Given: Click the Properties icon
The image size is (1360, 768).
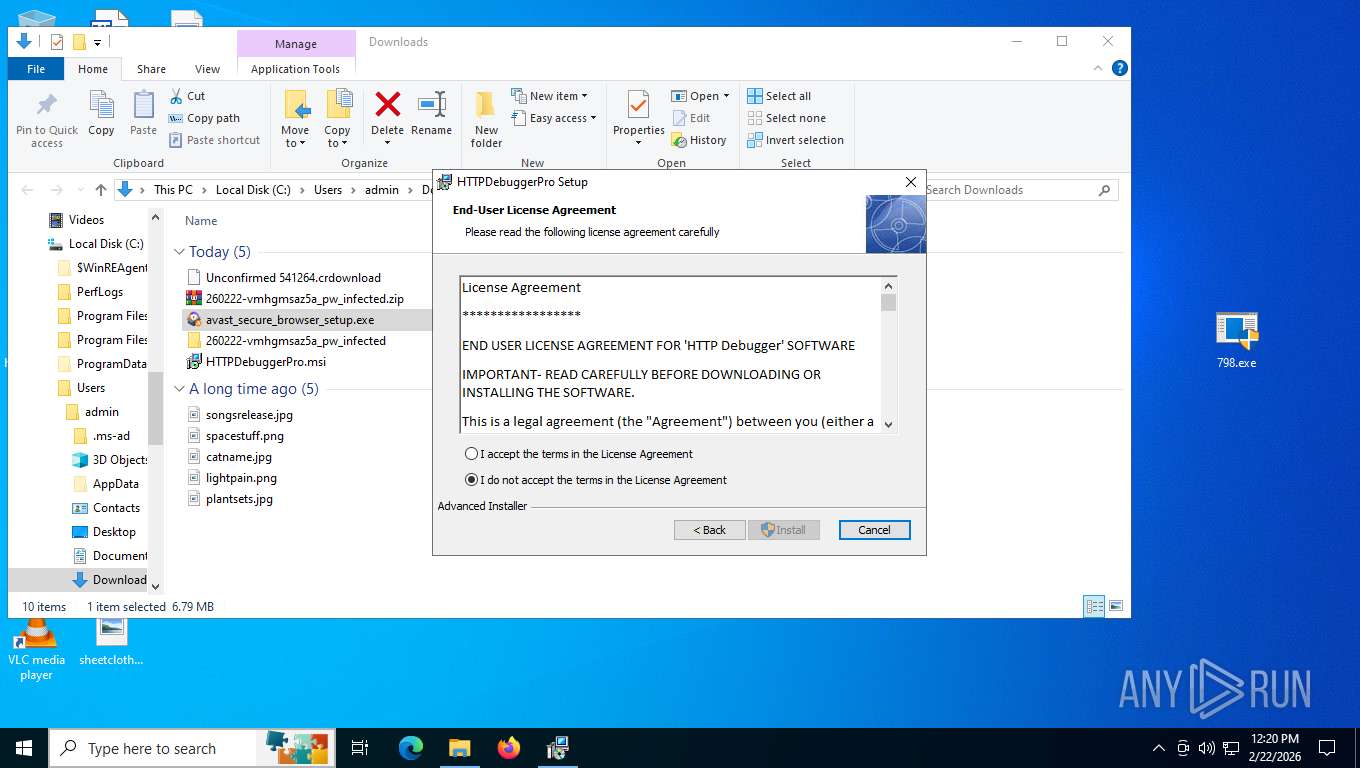Looking at the screenshot, I should tap(638, 104).
